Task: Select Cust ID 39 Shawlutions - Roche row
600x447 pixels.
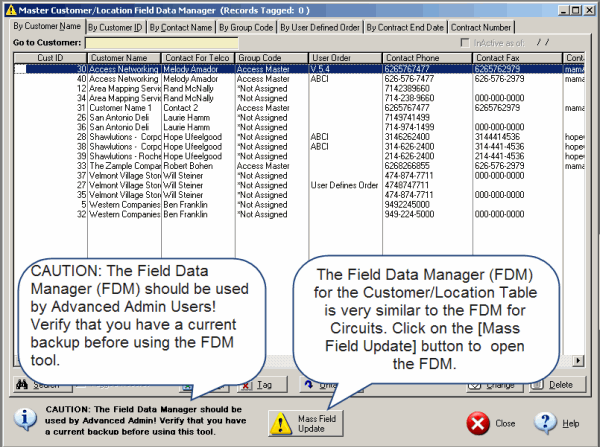Action: click(299, 156)
